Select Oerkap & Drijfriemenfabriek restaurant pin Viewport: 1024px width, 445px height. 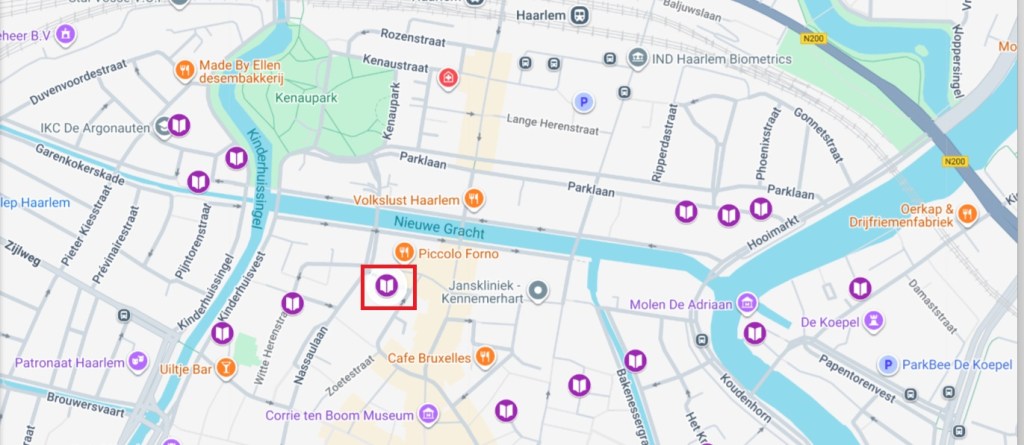pyautogui.click(x=967, y=213)
